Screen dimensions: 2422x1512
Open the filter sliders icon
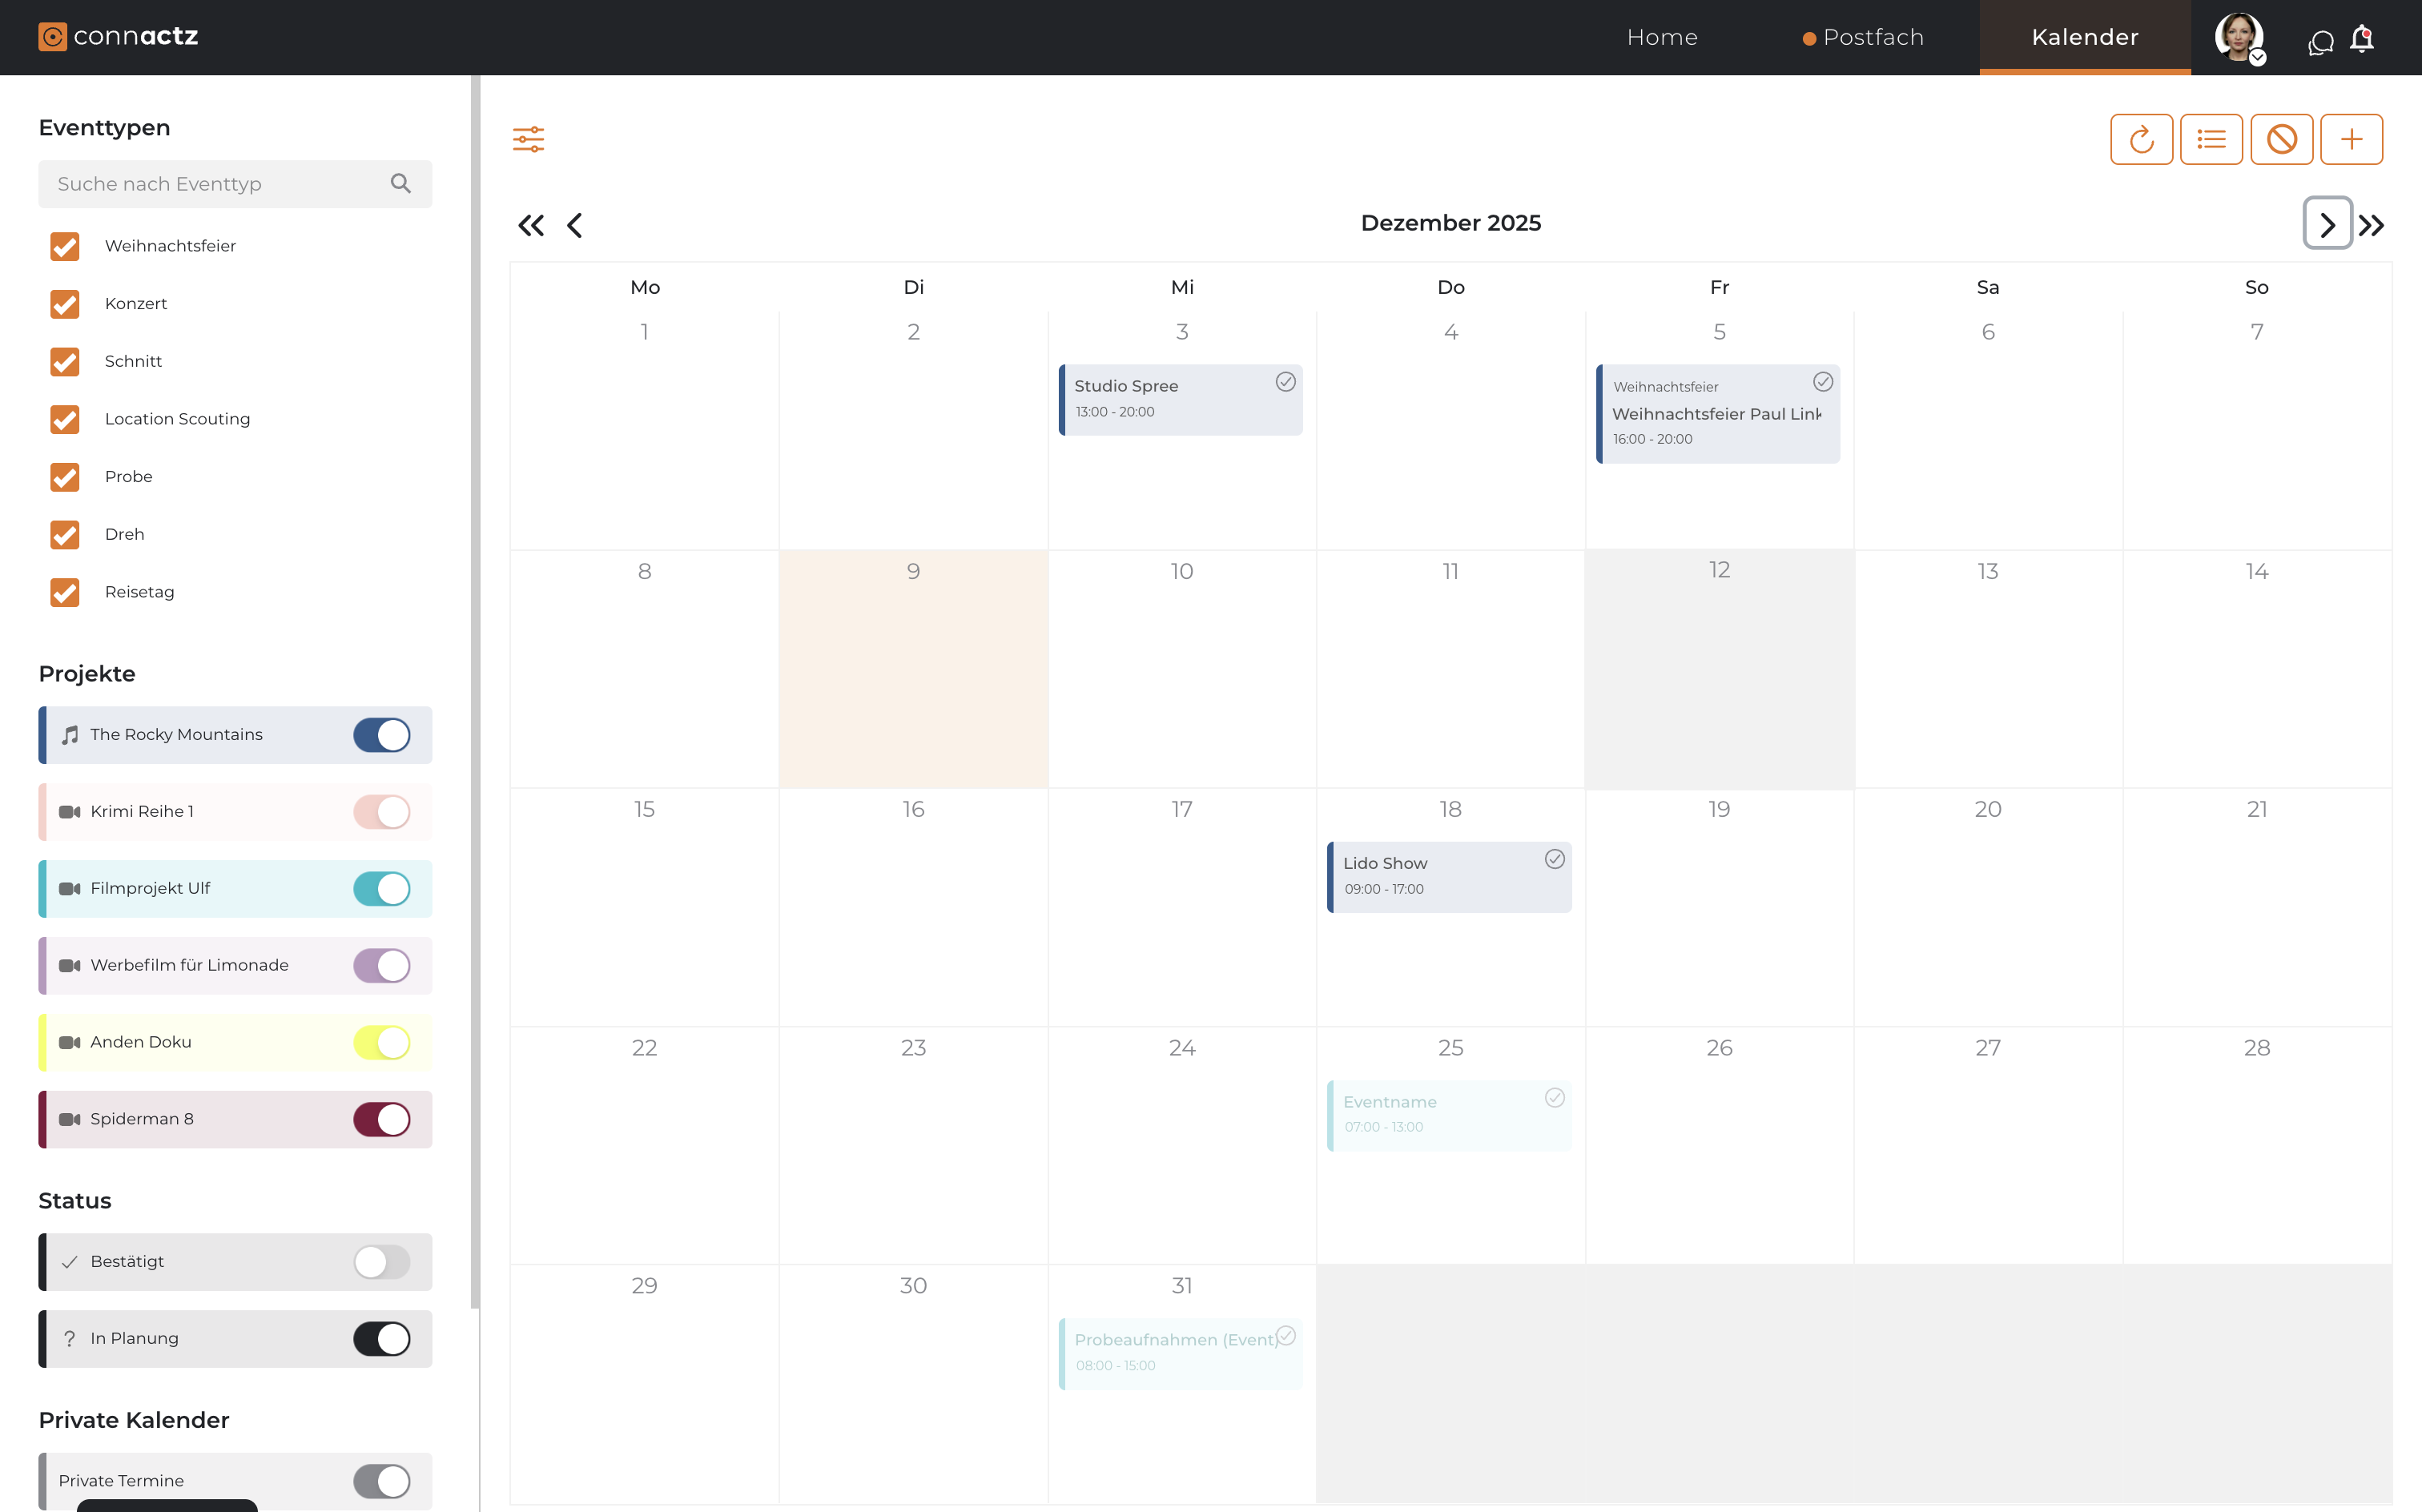(x=528, y=139)
